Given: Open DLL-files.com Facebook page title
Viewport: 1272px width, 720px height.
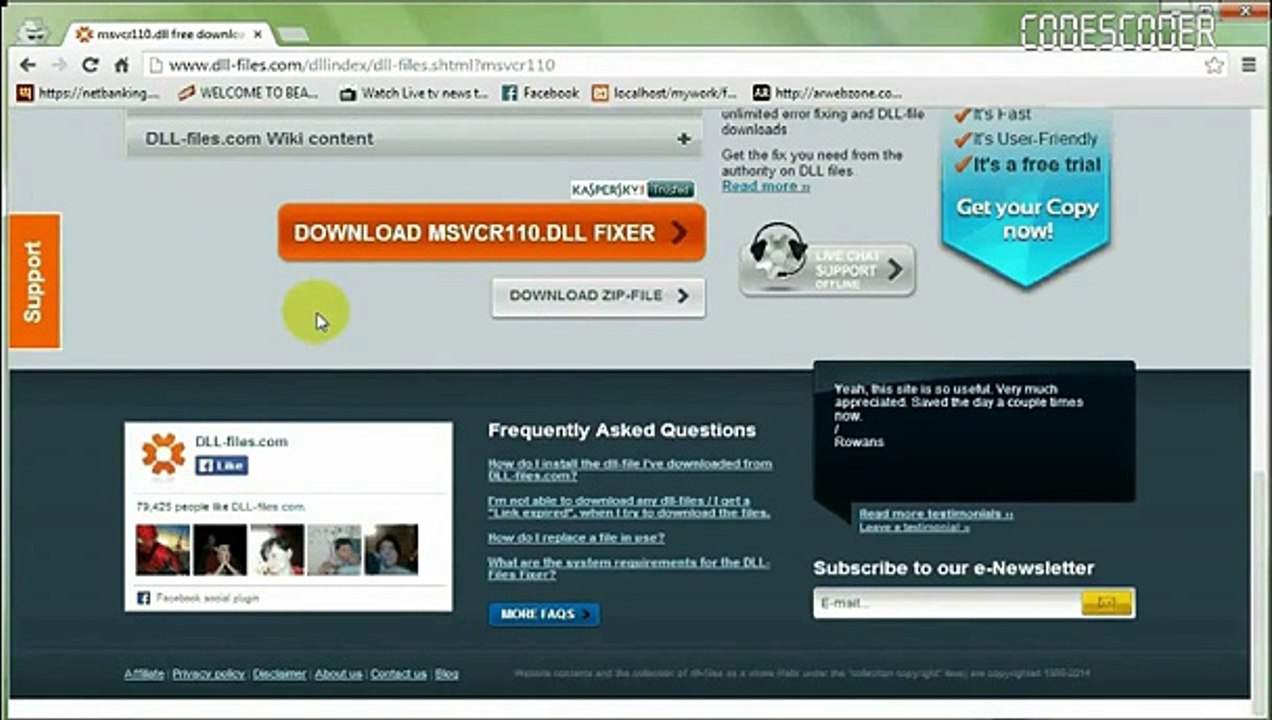Looking at the screenshot, I should 241,441.
